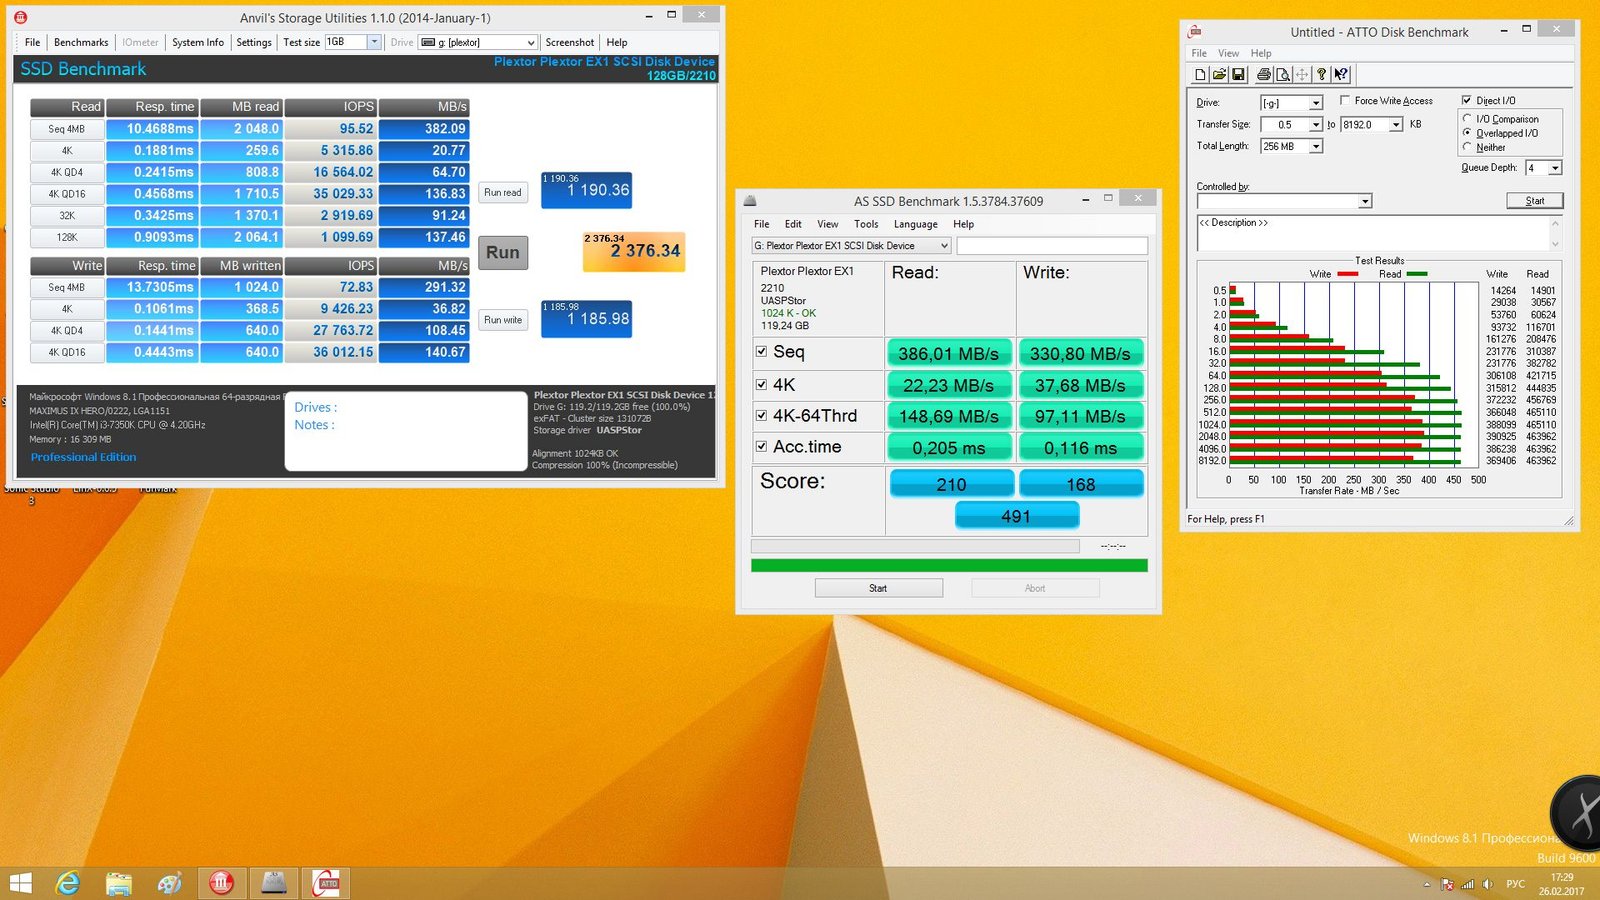Click the Run write button in Anvil
This screenshot has height=900, width=1600.
click(503, 320)
